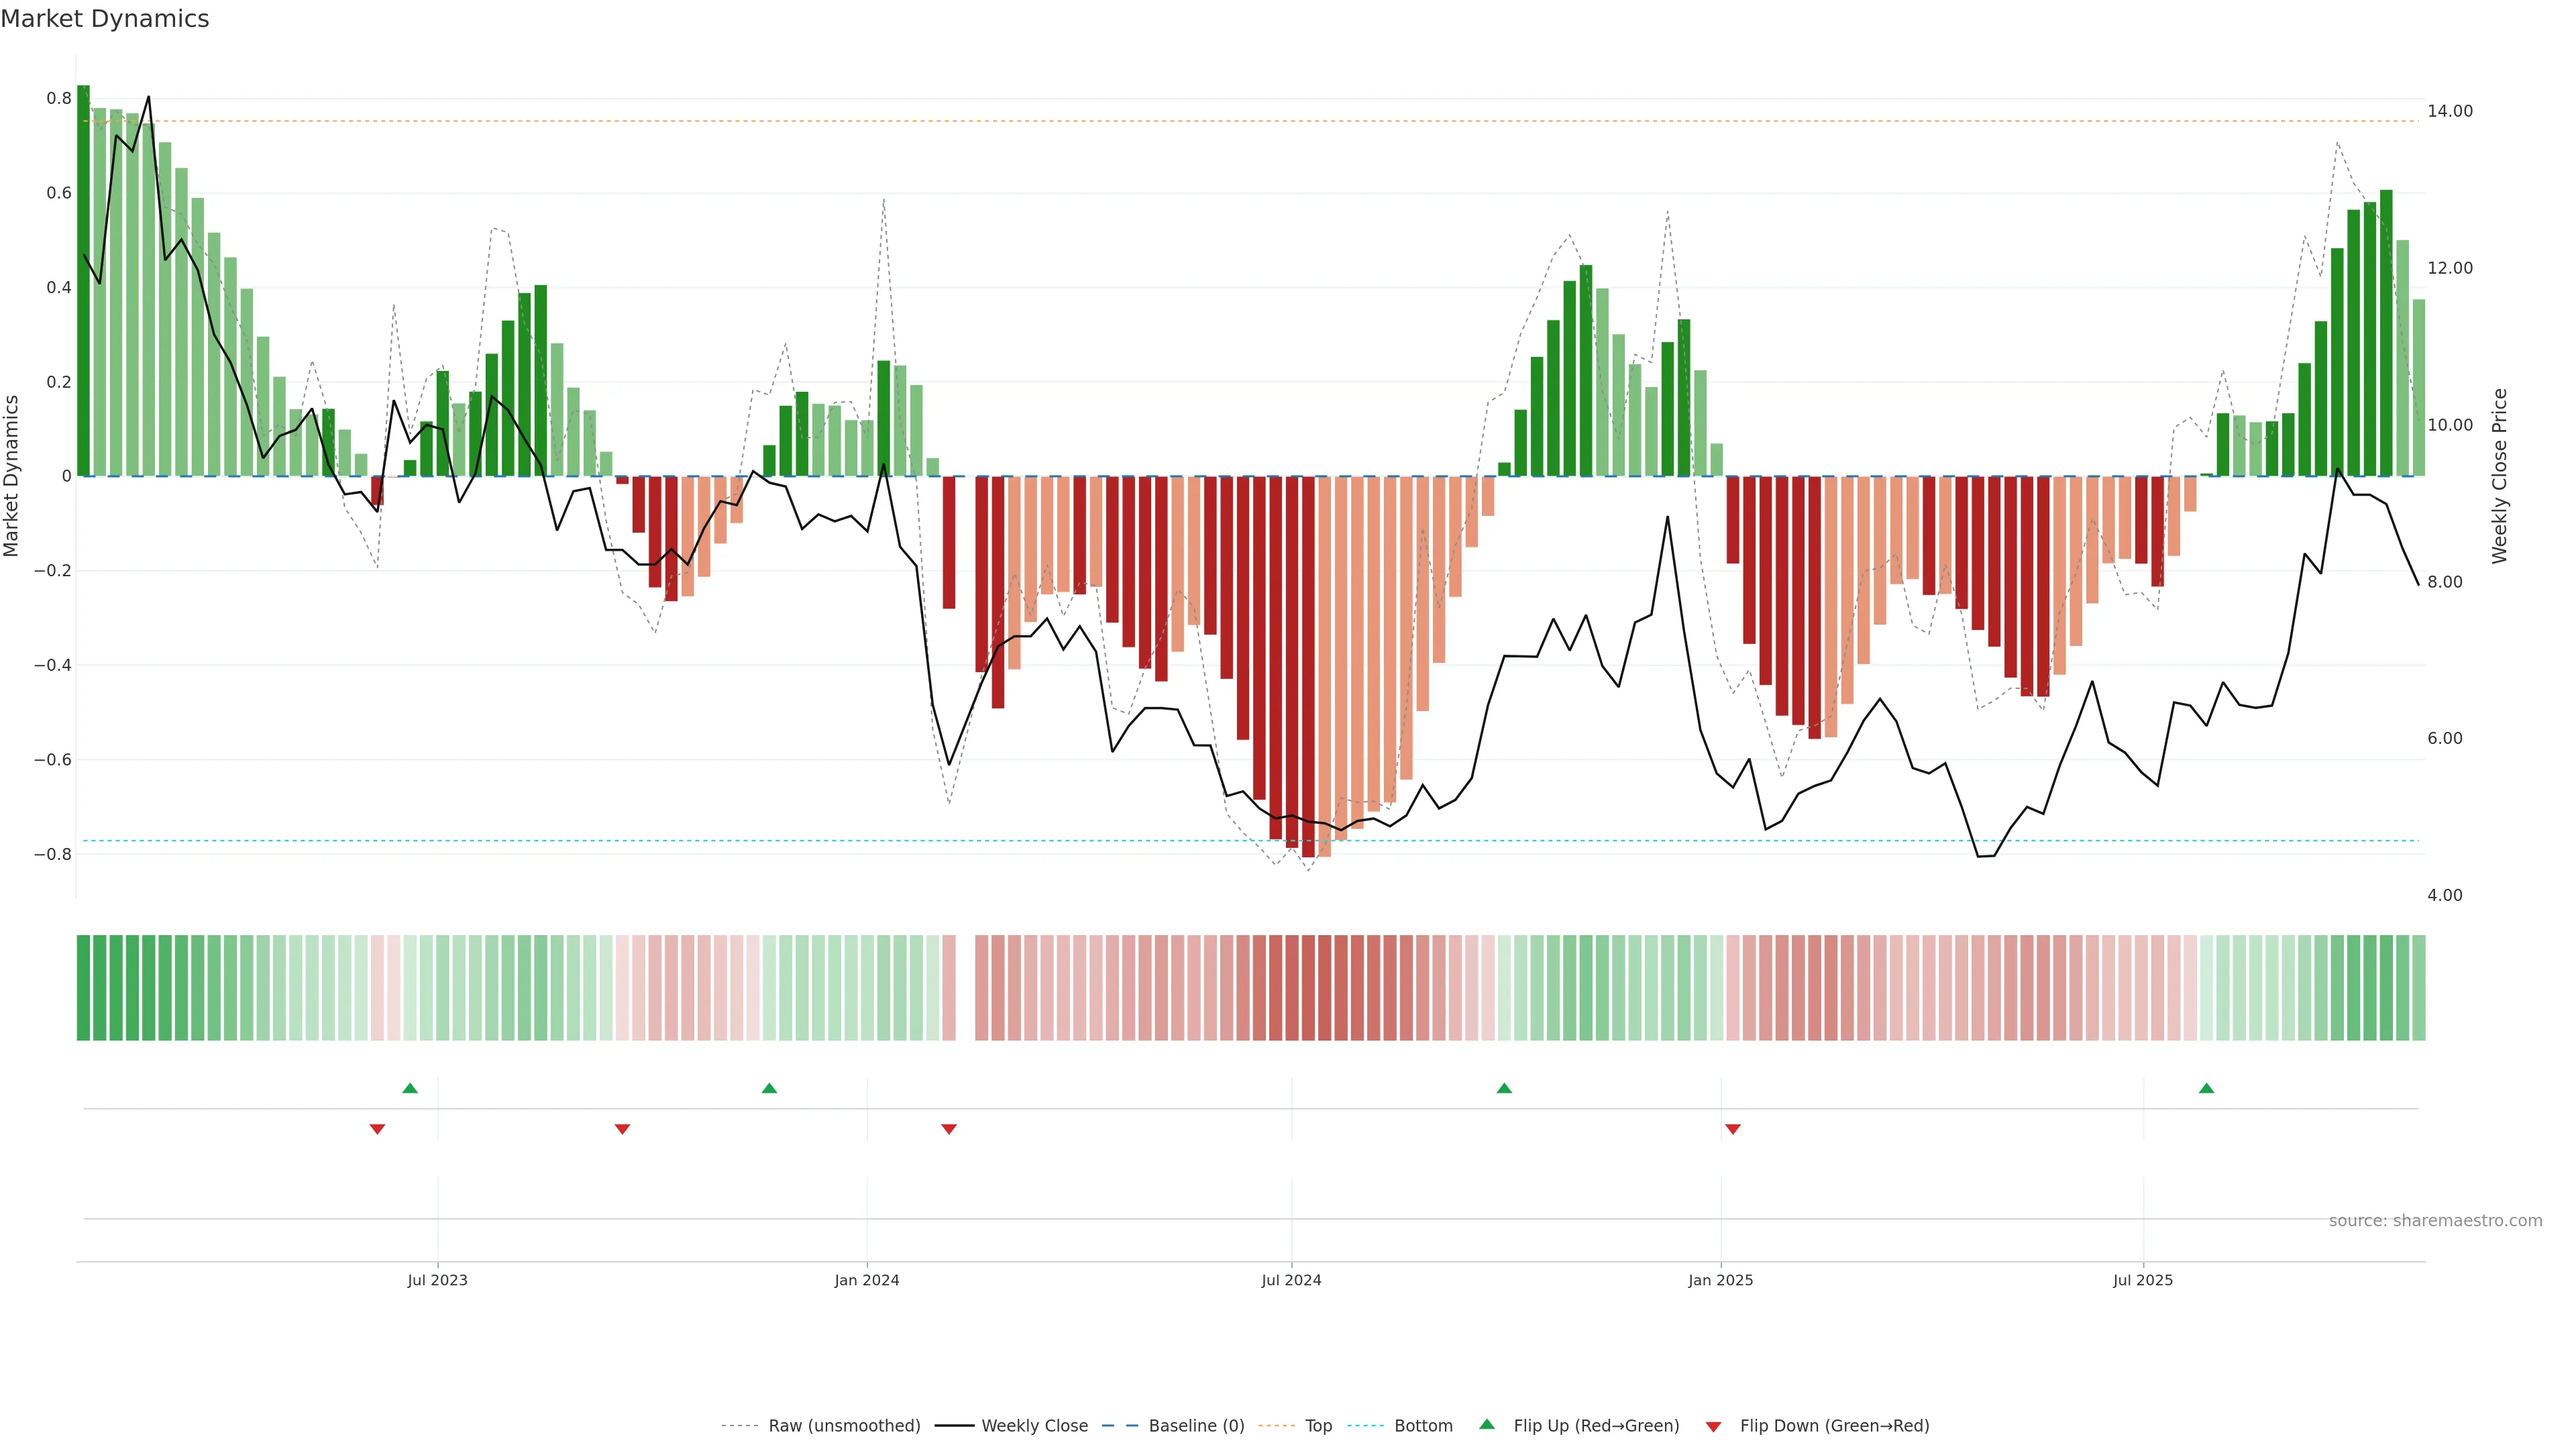Click the Market Dynamics chart title
The width and height of the screenshot is (2576, 1449).
[105, 19]
